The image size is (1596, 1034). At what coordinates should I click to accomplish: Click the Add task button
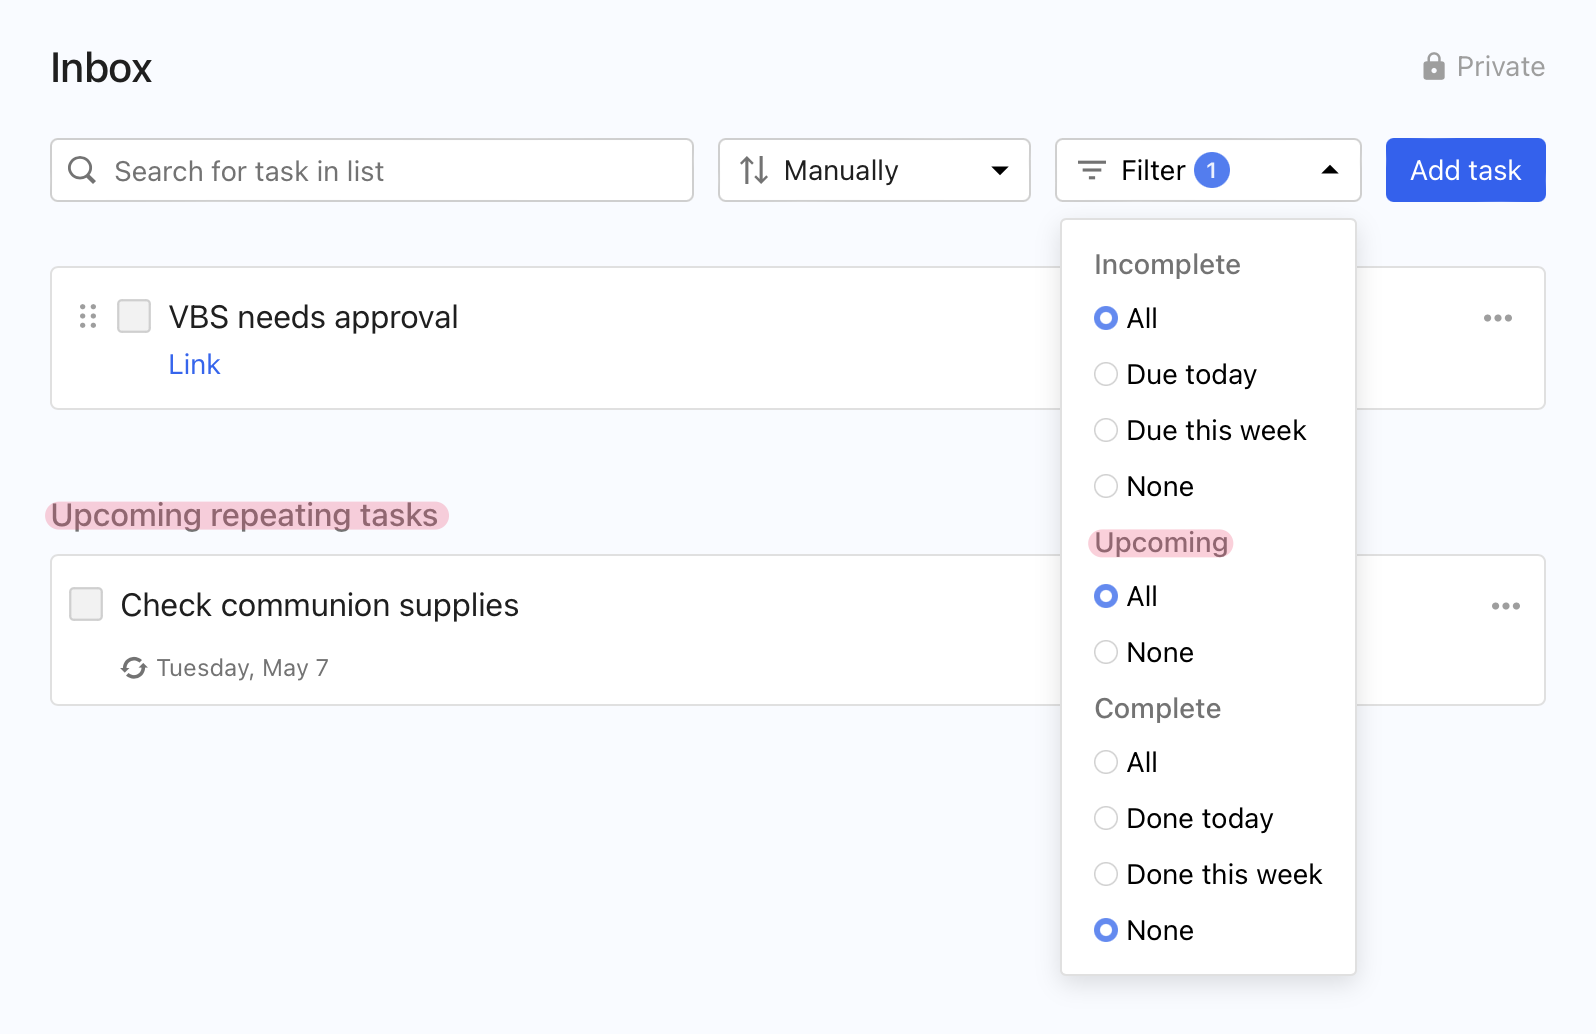[1465, 171]
